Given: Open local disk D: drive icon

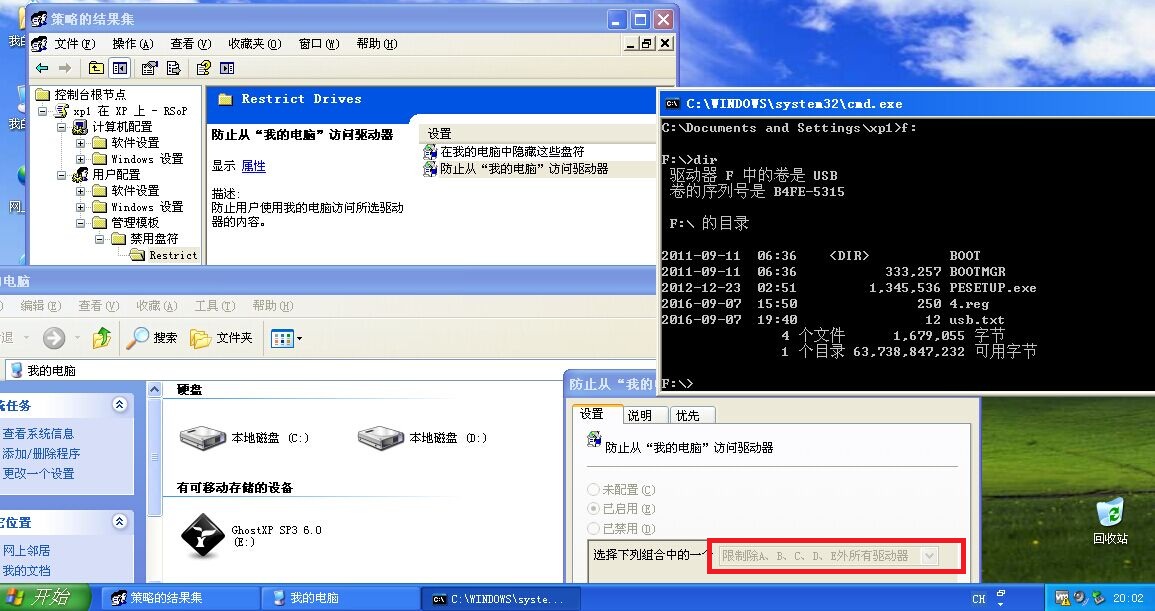Looking at the screenshot, I should click(381, 438).
